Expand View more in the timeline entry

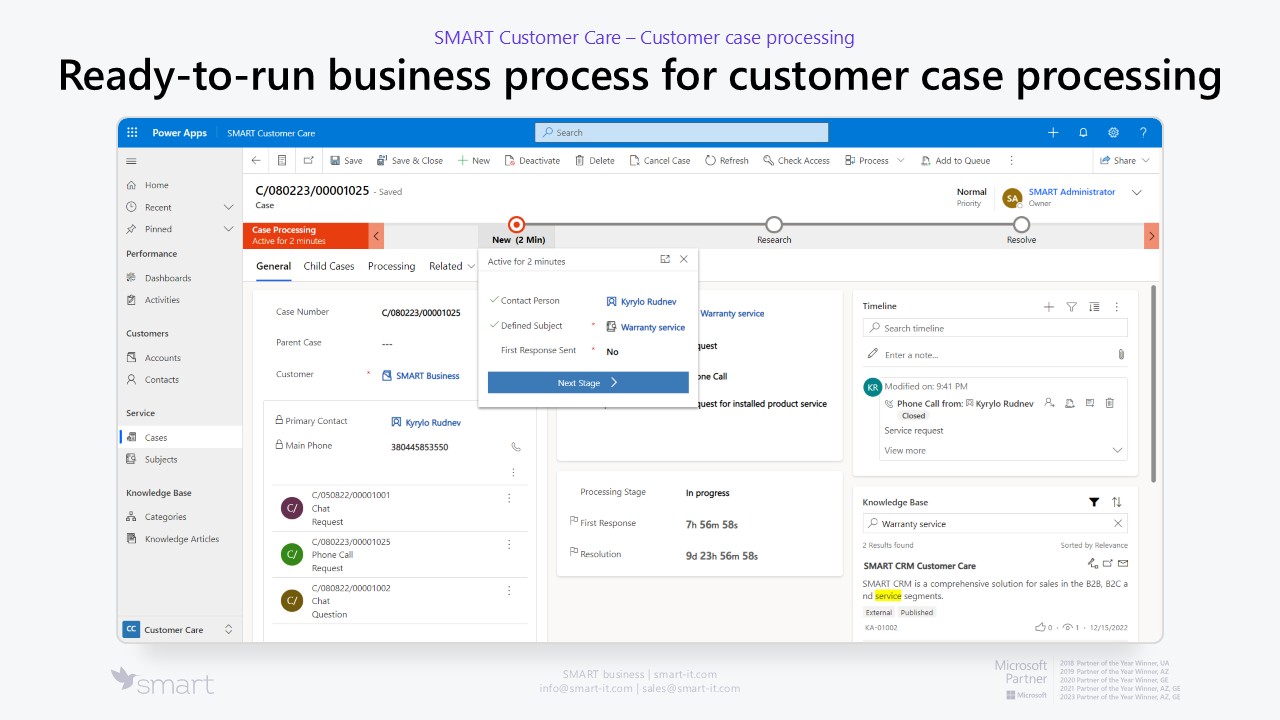[x=1004, y=451]
